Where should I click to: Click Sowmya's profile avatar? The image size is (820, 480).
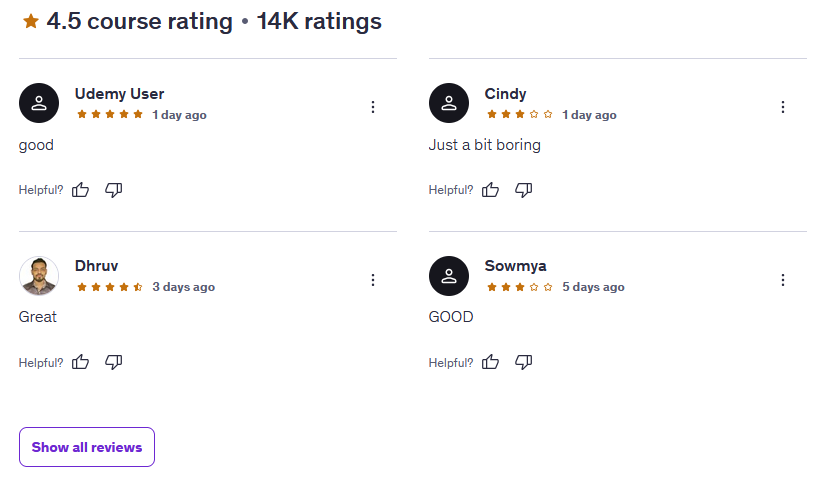tap(449, 276)
